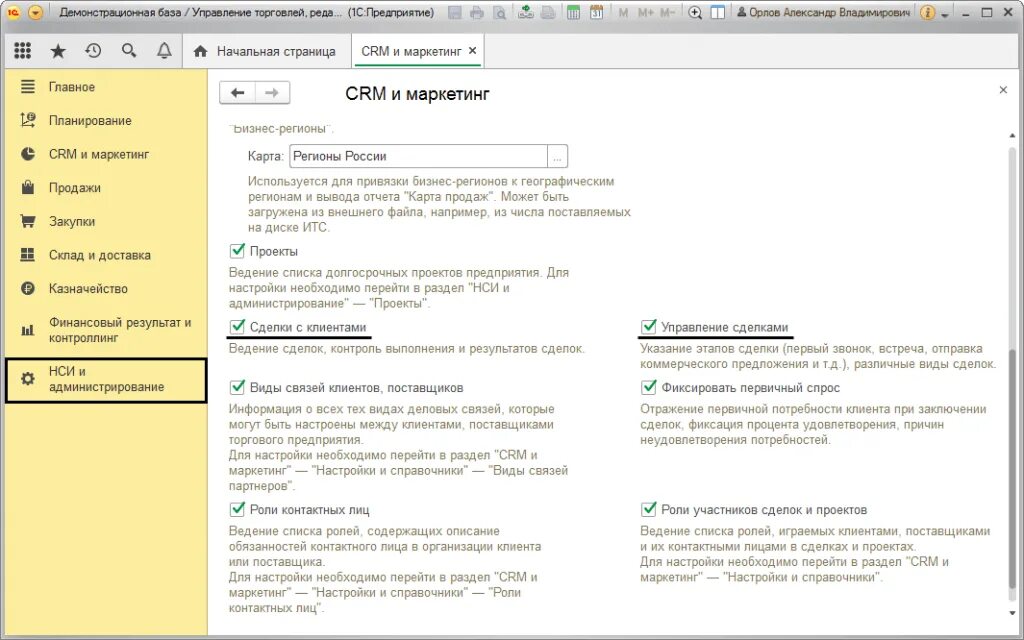1024x640 pixels.
Task: Click the scrollbar up arrow
Action: (1013, 135)
